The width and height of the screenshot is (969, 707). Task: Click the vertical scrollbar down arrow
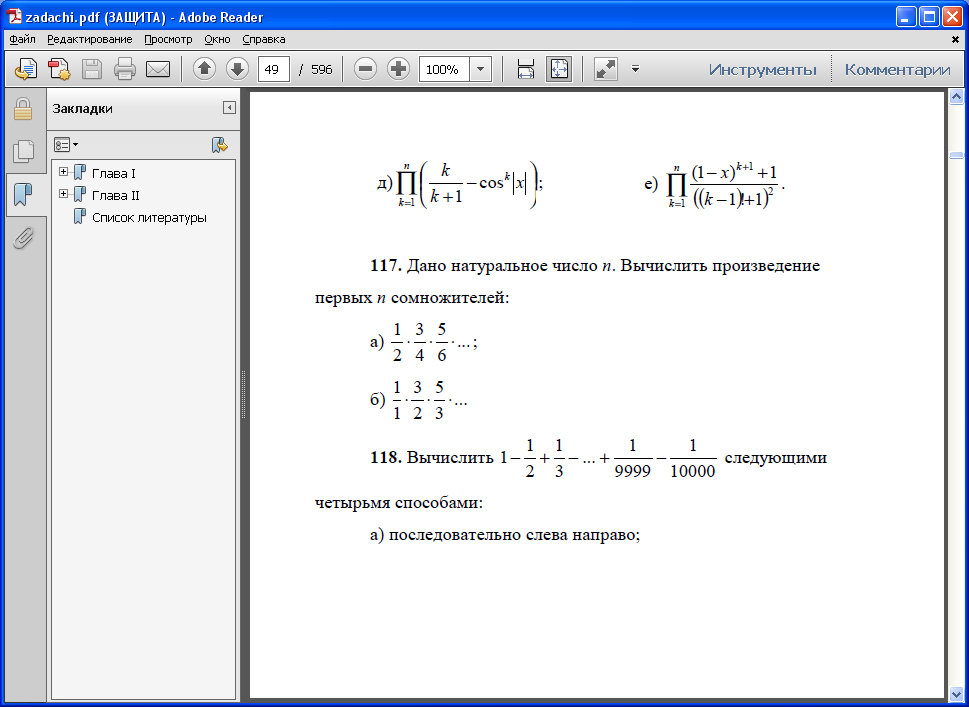pos(955,694)
